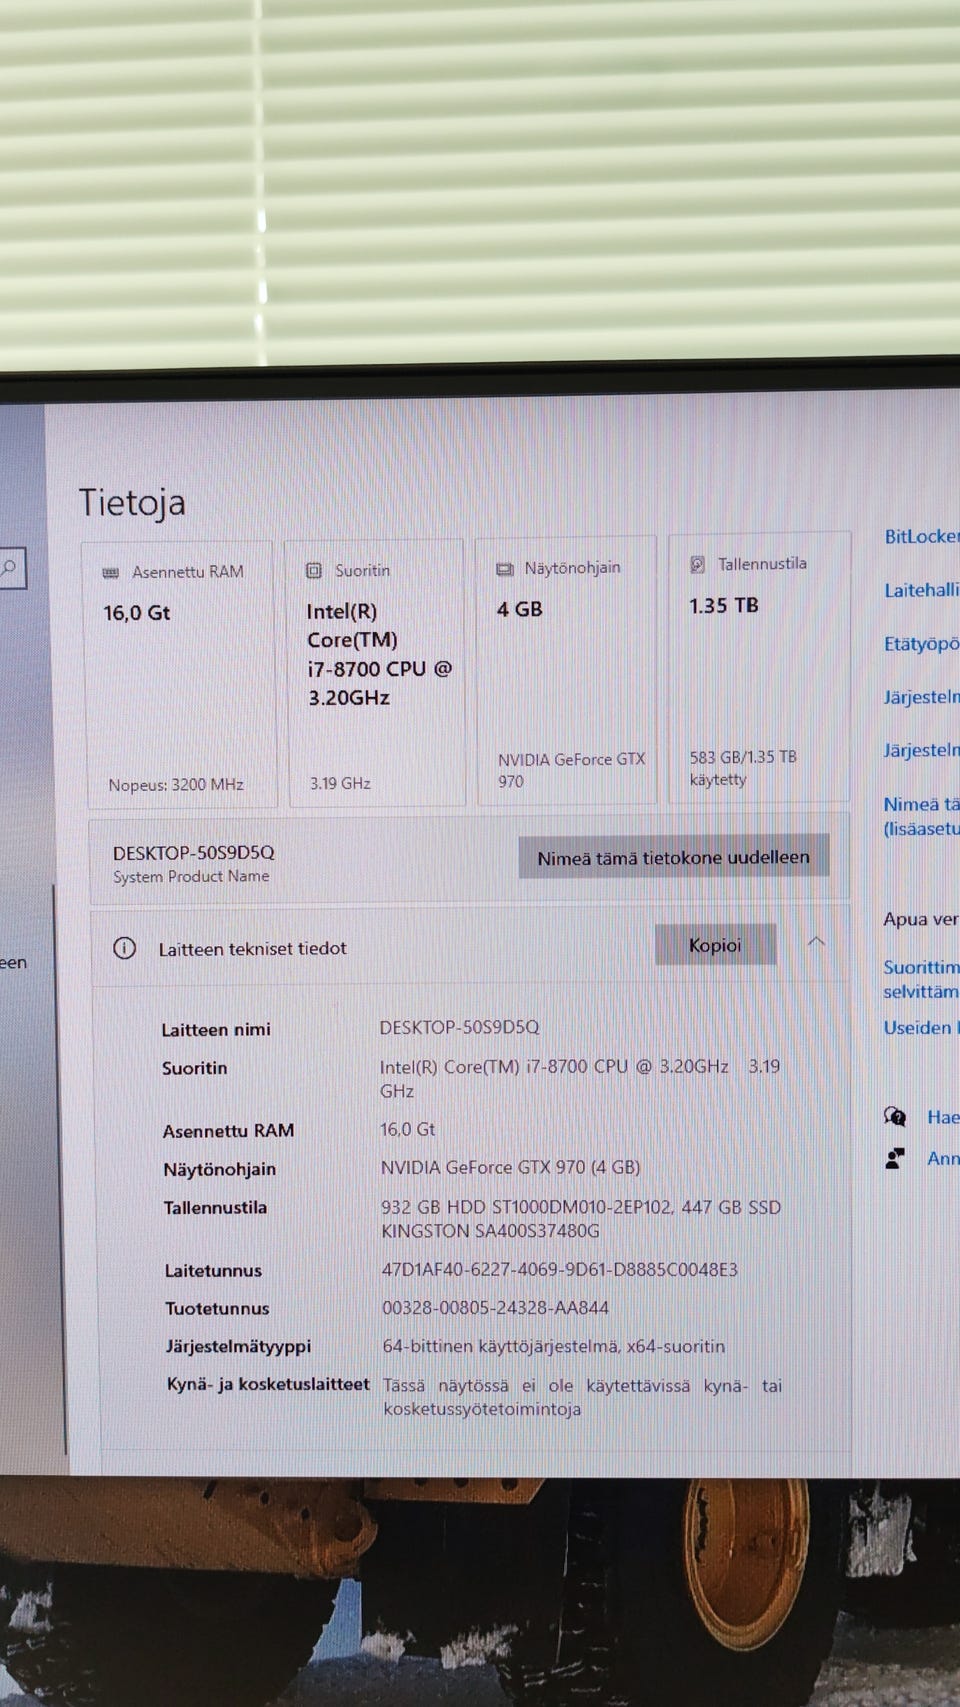Click the Suoritin value in device specifications
Viewport: 960px width, 1707px height.
point(580,1079)
